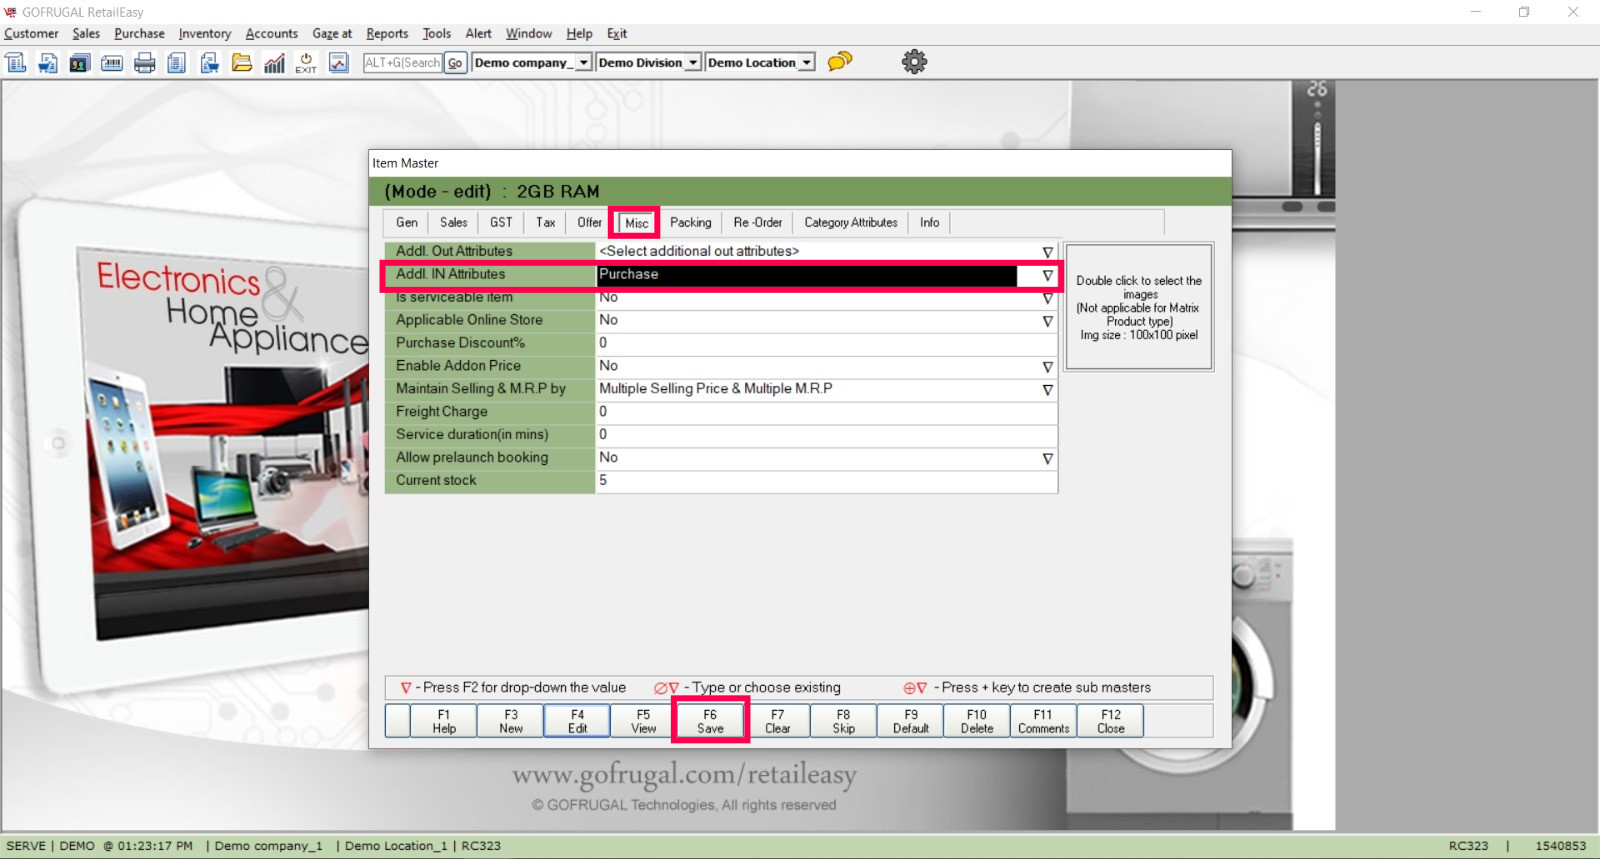Open the Inventory menu
The image size is (1600, 859).
(205, 34)
